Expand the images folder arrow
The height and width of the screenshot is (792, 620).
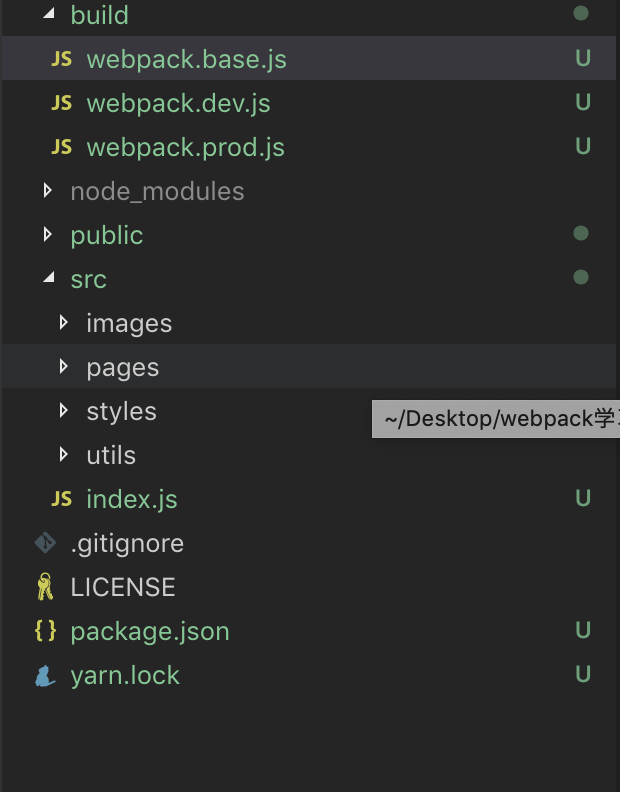64,322
